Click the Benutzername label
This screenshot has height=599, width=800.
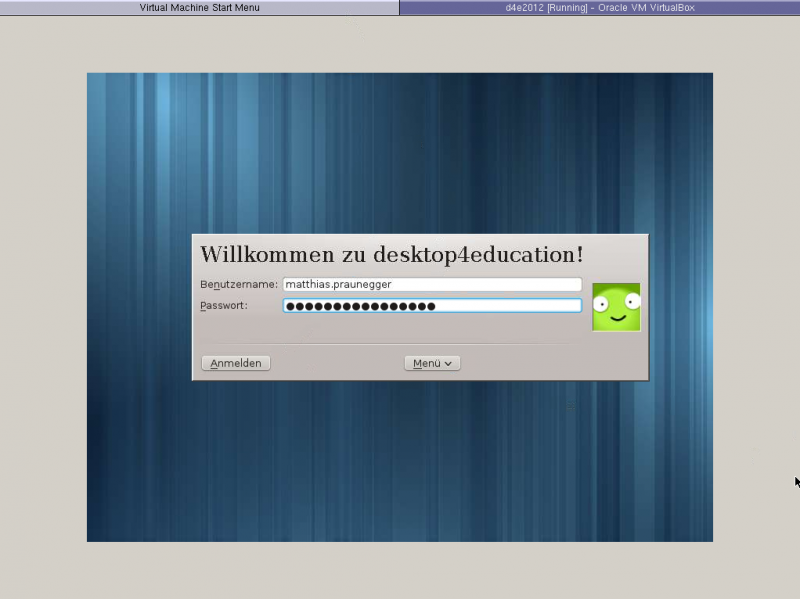tap(239, 285)
